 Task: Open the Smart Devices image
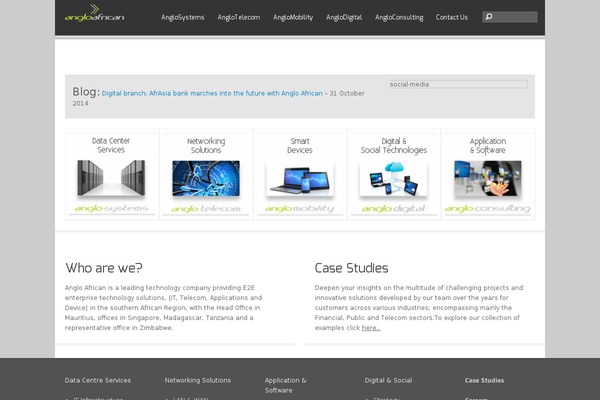pyautogui.click(x=300, y=179)
